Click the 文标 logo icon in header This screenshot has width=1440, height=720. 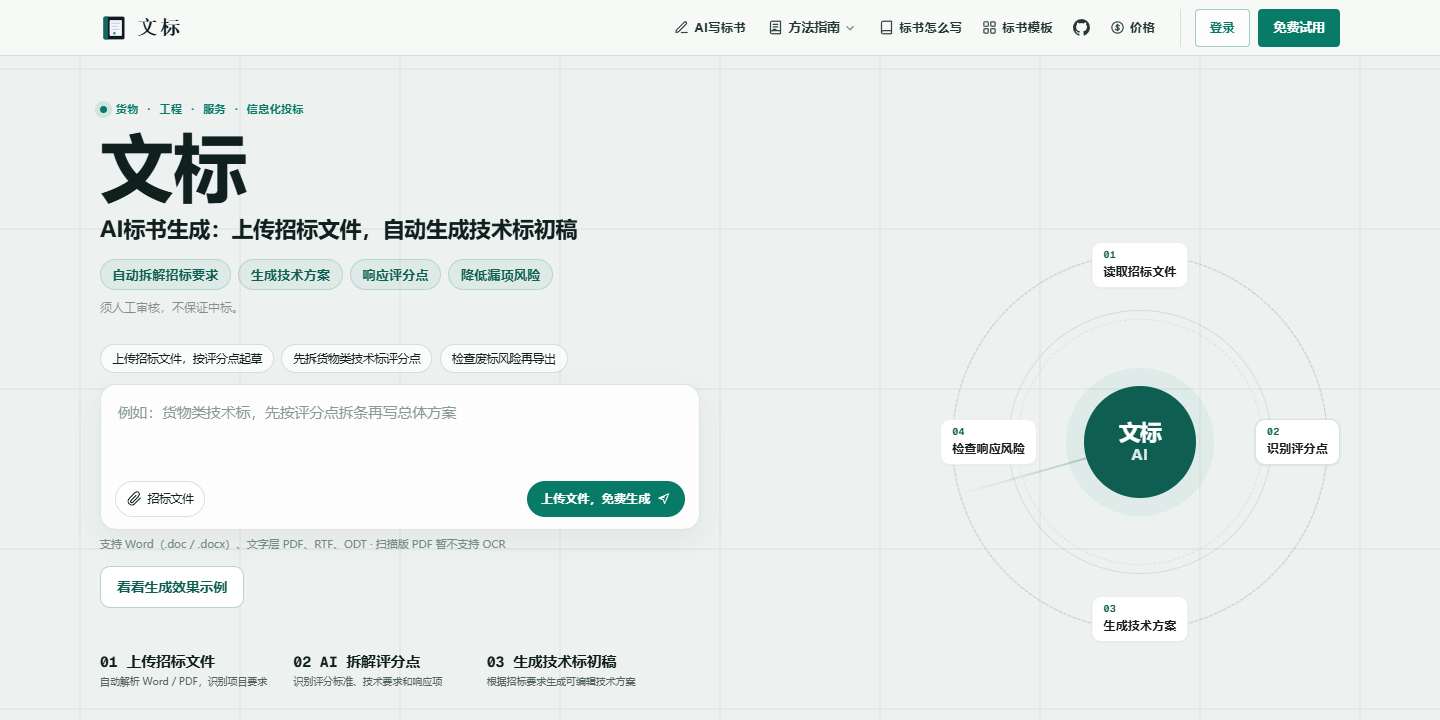tap(114, 28)
